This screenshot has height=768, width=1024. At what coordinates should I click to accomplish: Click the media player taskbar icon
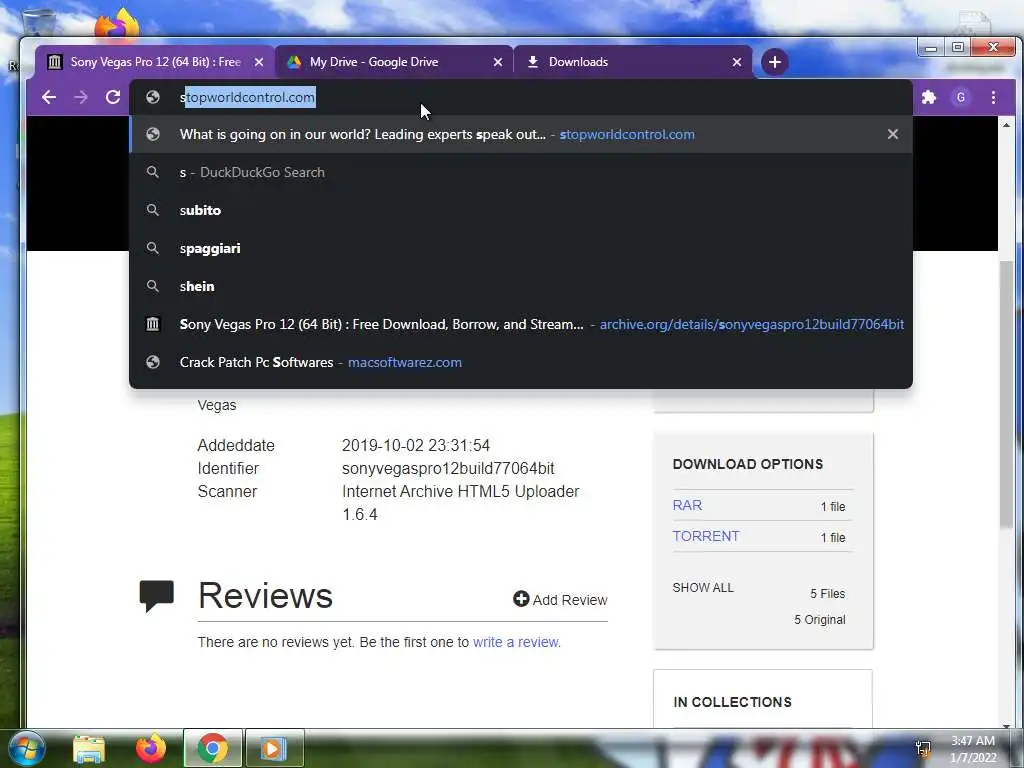click(x=274, y=748)
